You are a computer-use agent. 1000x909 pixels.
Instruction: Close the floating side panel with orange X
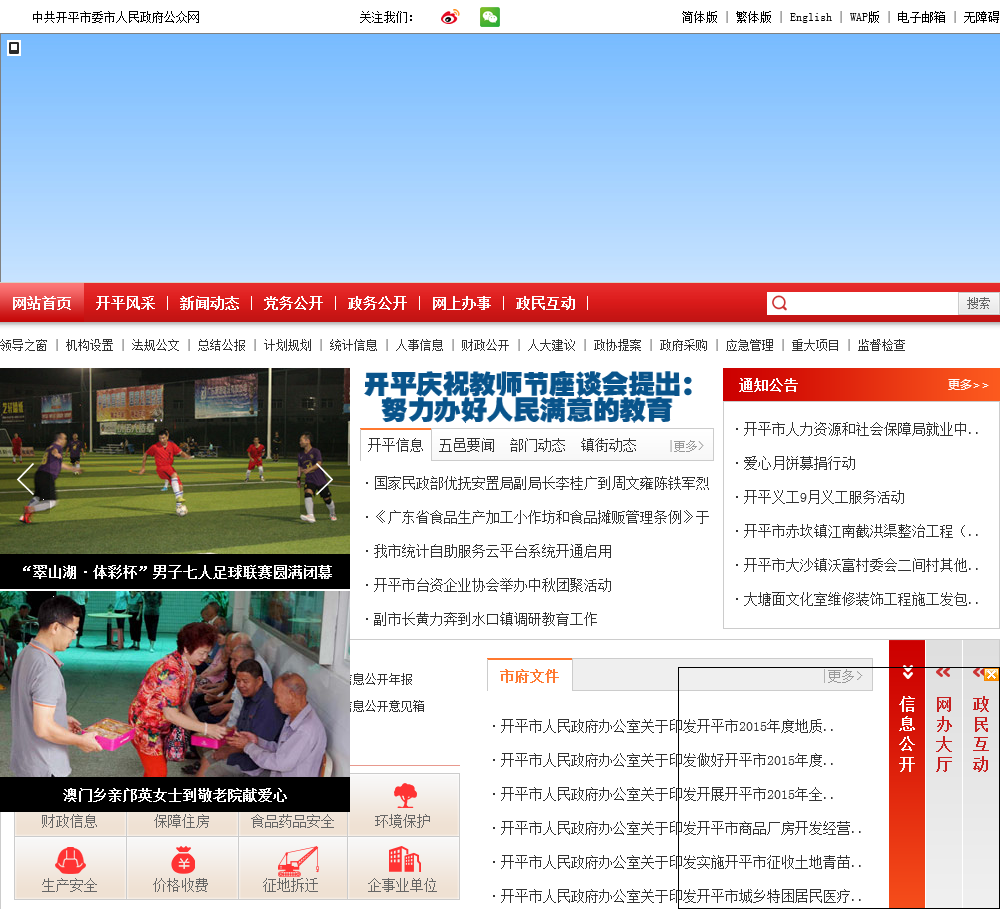pyautogui.click(x=991, y=675)
